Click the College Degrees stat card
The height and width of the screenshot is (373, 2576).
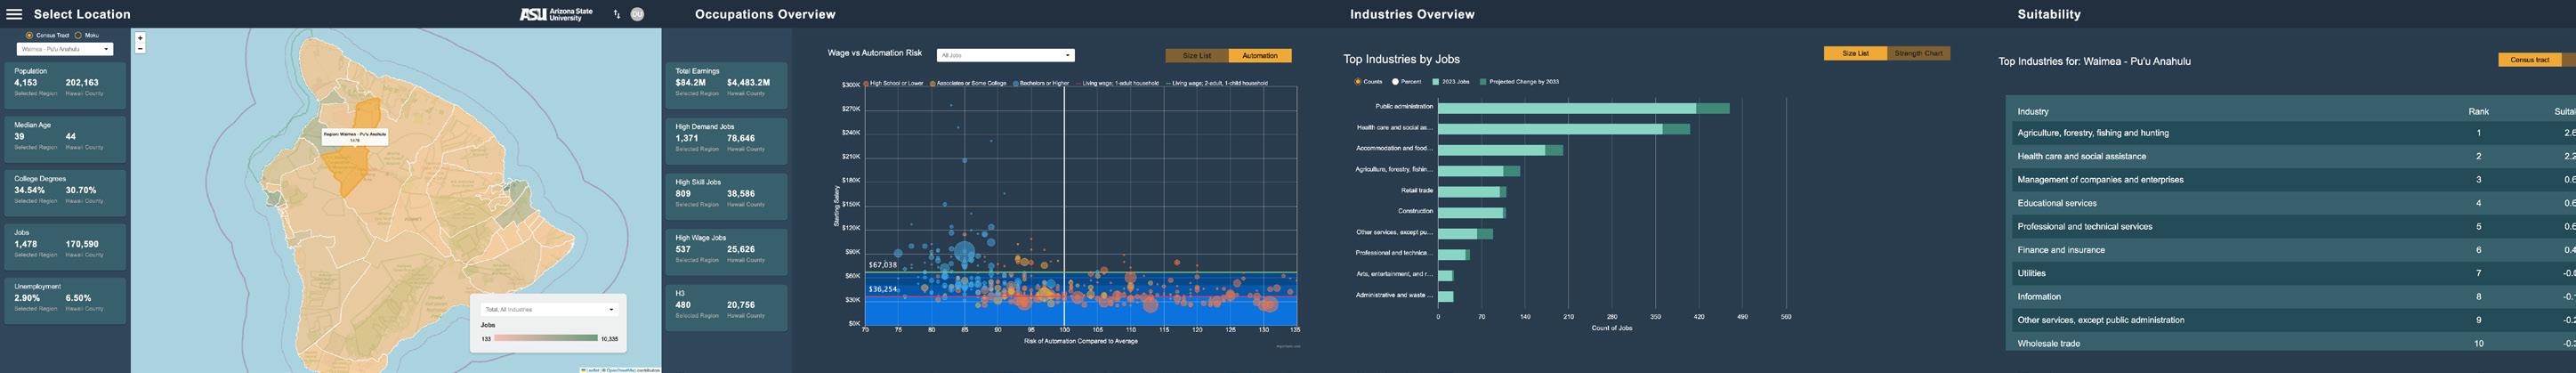click(x=65, y=192)
